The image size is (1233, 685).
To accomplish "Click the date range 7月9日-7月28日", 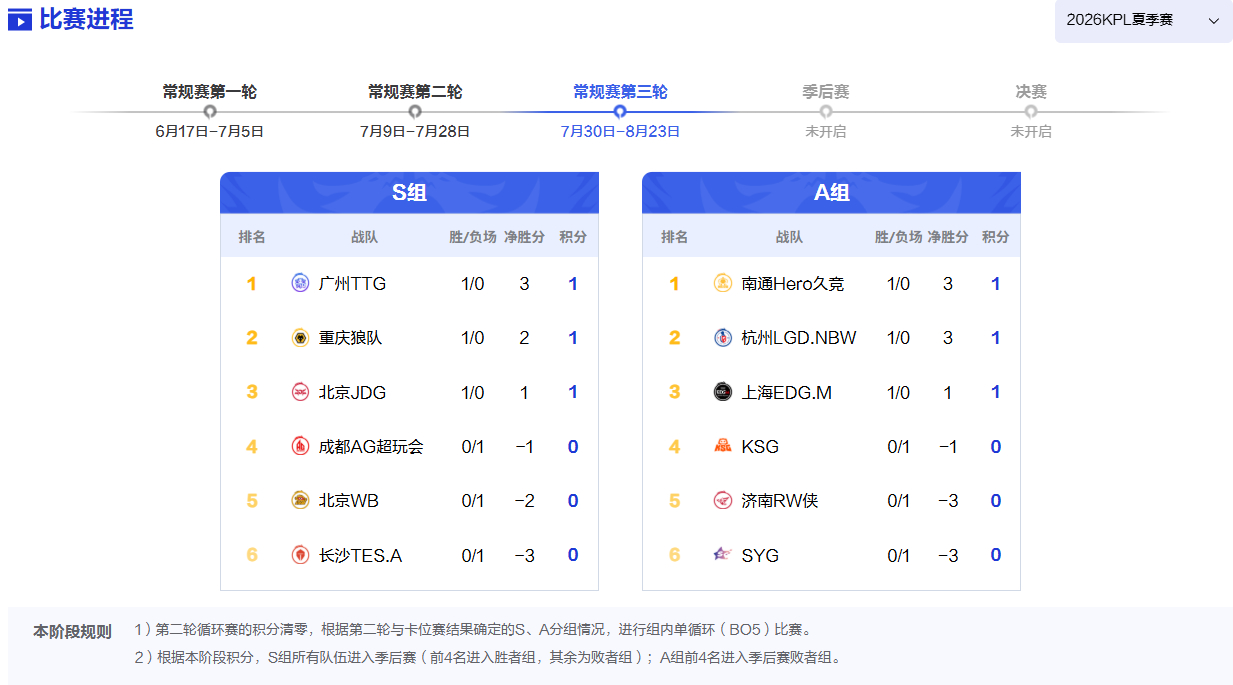I will click(415, 131).
